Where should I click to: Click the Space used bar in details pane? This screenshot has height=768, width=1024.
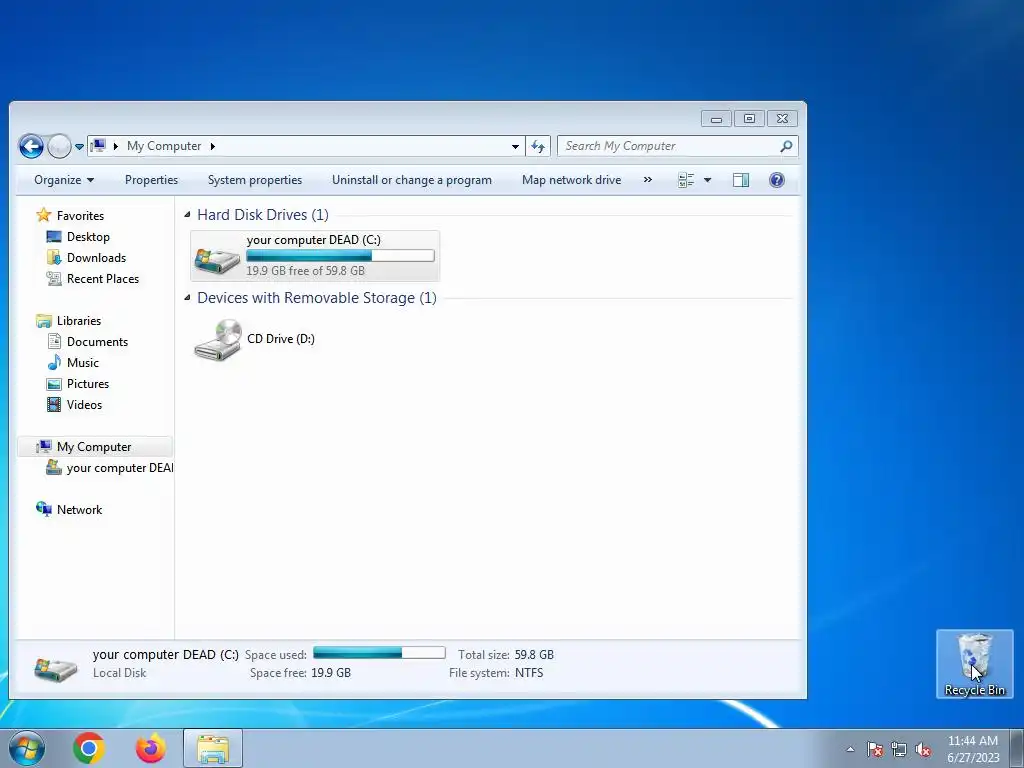click(x=379, y=652)
